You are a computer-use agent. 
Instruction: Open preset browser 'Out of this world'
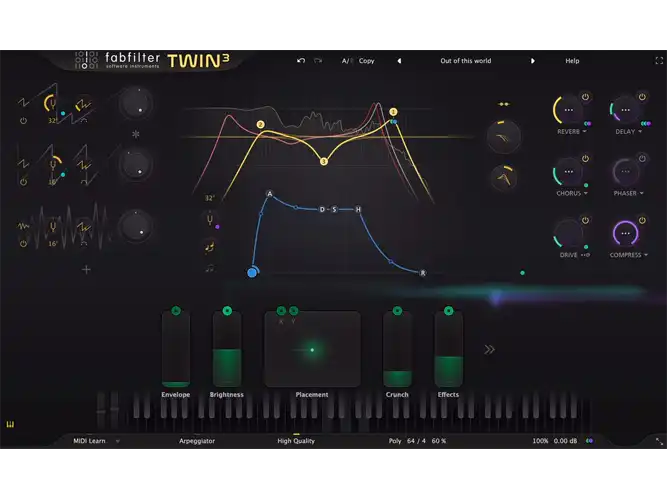[465, 61]
